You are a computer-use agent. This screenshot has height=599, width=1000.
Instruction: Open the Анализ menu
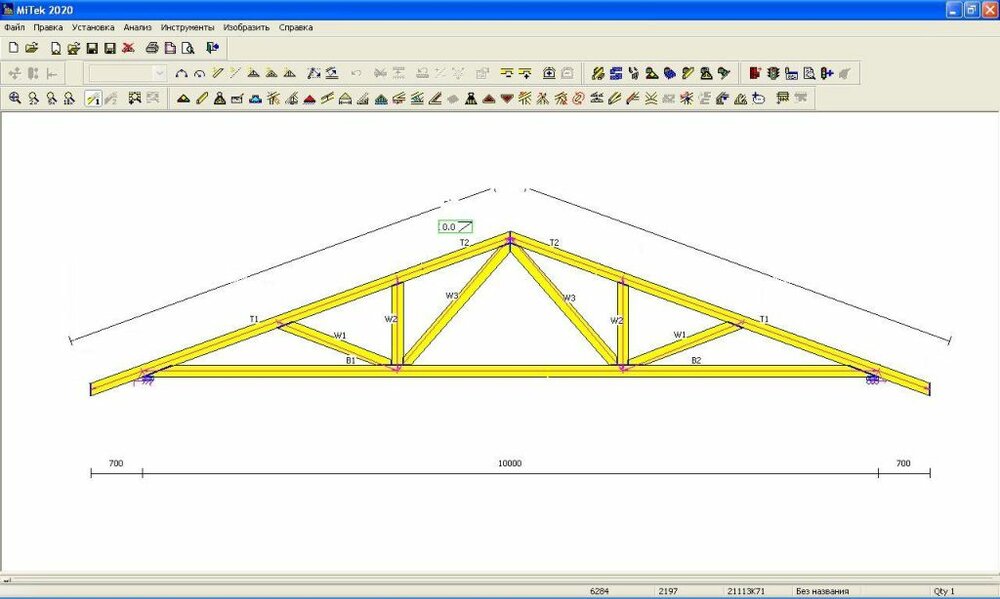click(x=137, y=27)
